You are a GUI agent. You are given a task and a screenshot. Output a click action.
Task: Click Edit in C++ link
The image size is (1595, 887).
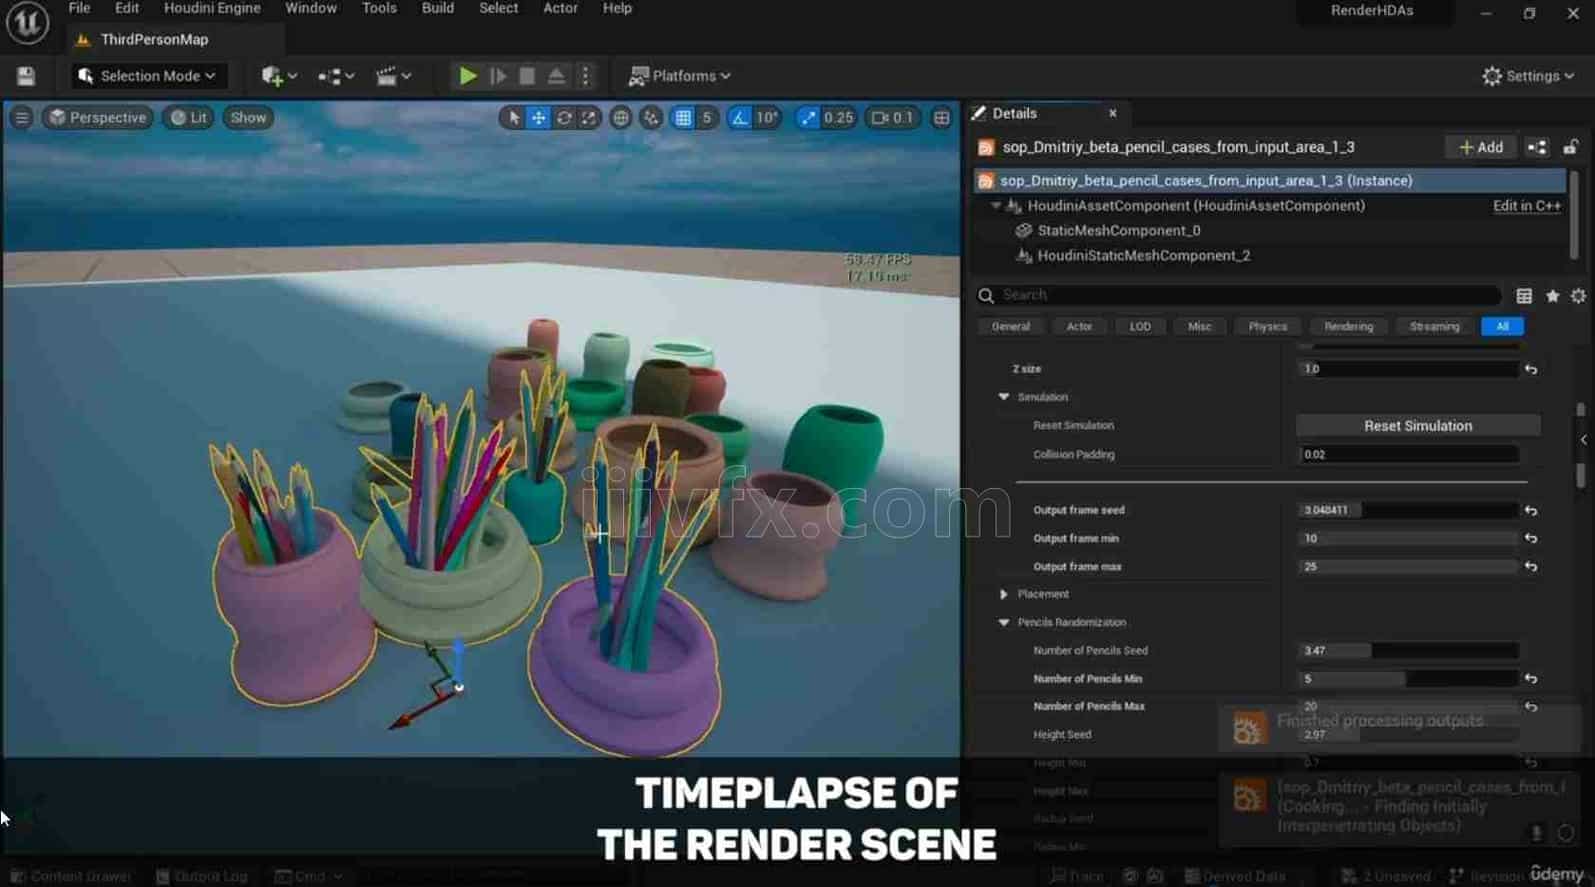click(1526, 206)
